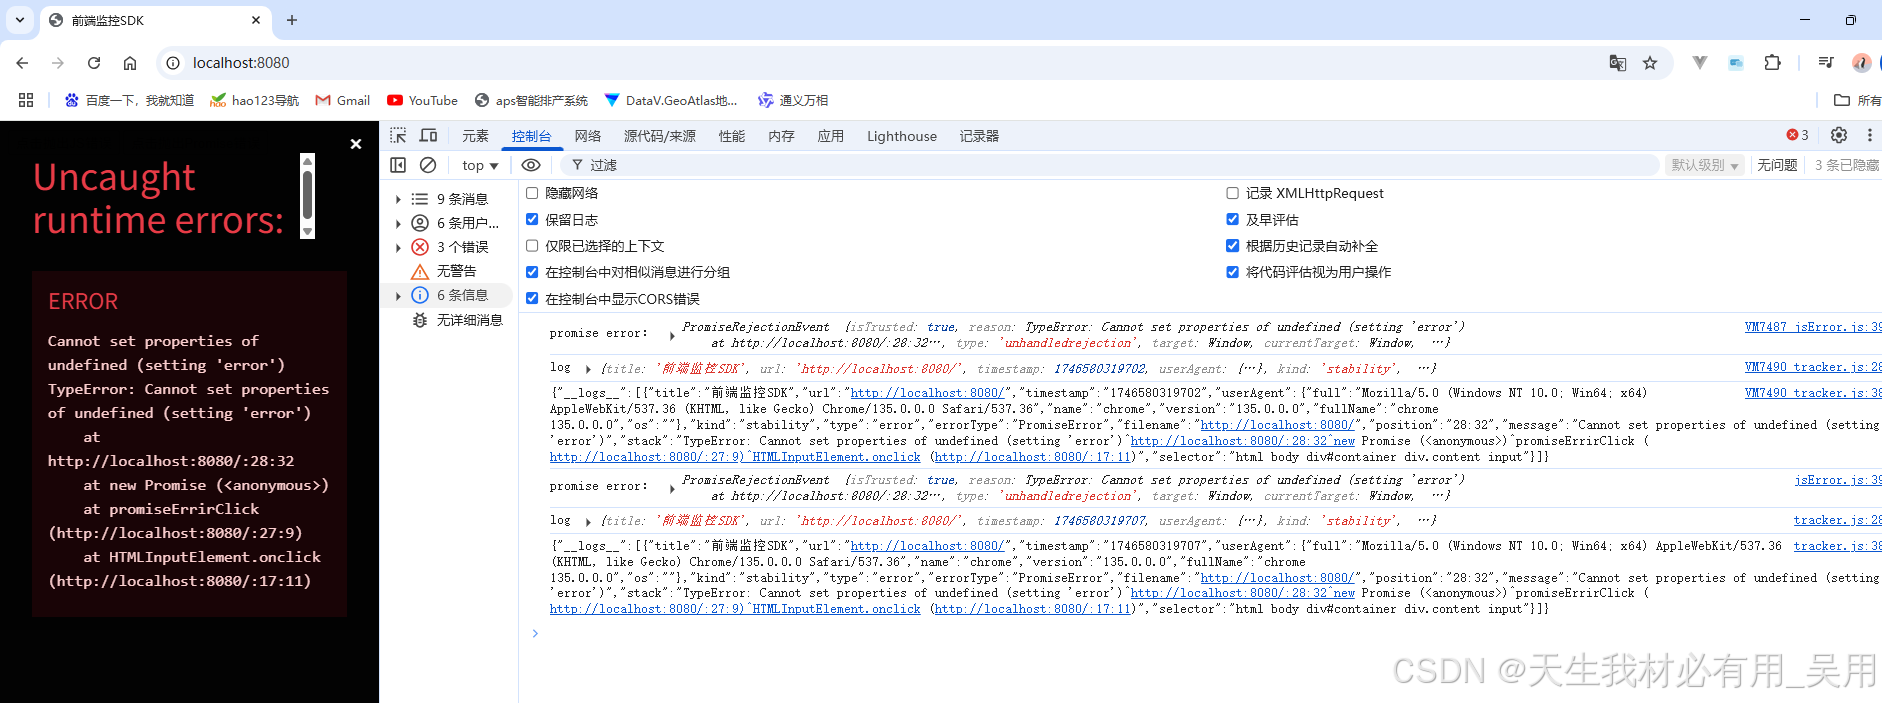This screenshot has width=1882, height=703.
Task: Open the Gmail bookmark
Action: 343,100
